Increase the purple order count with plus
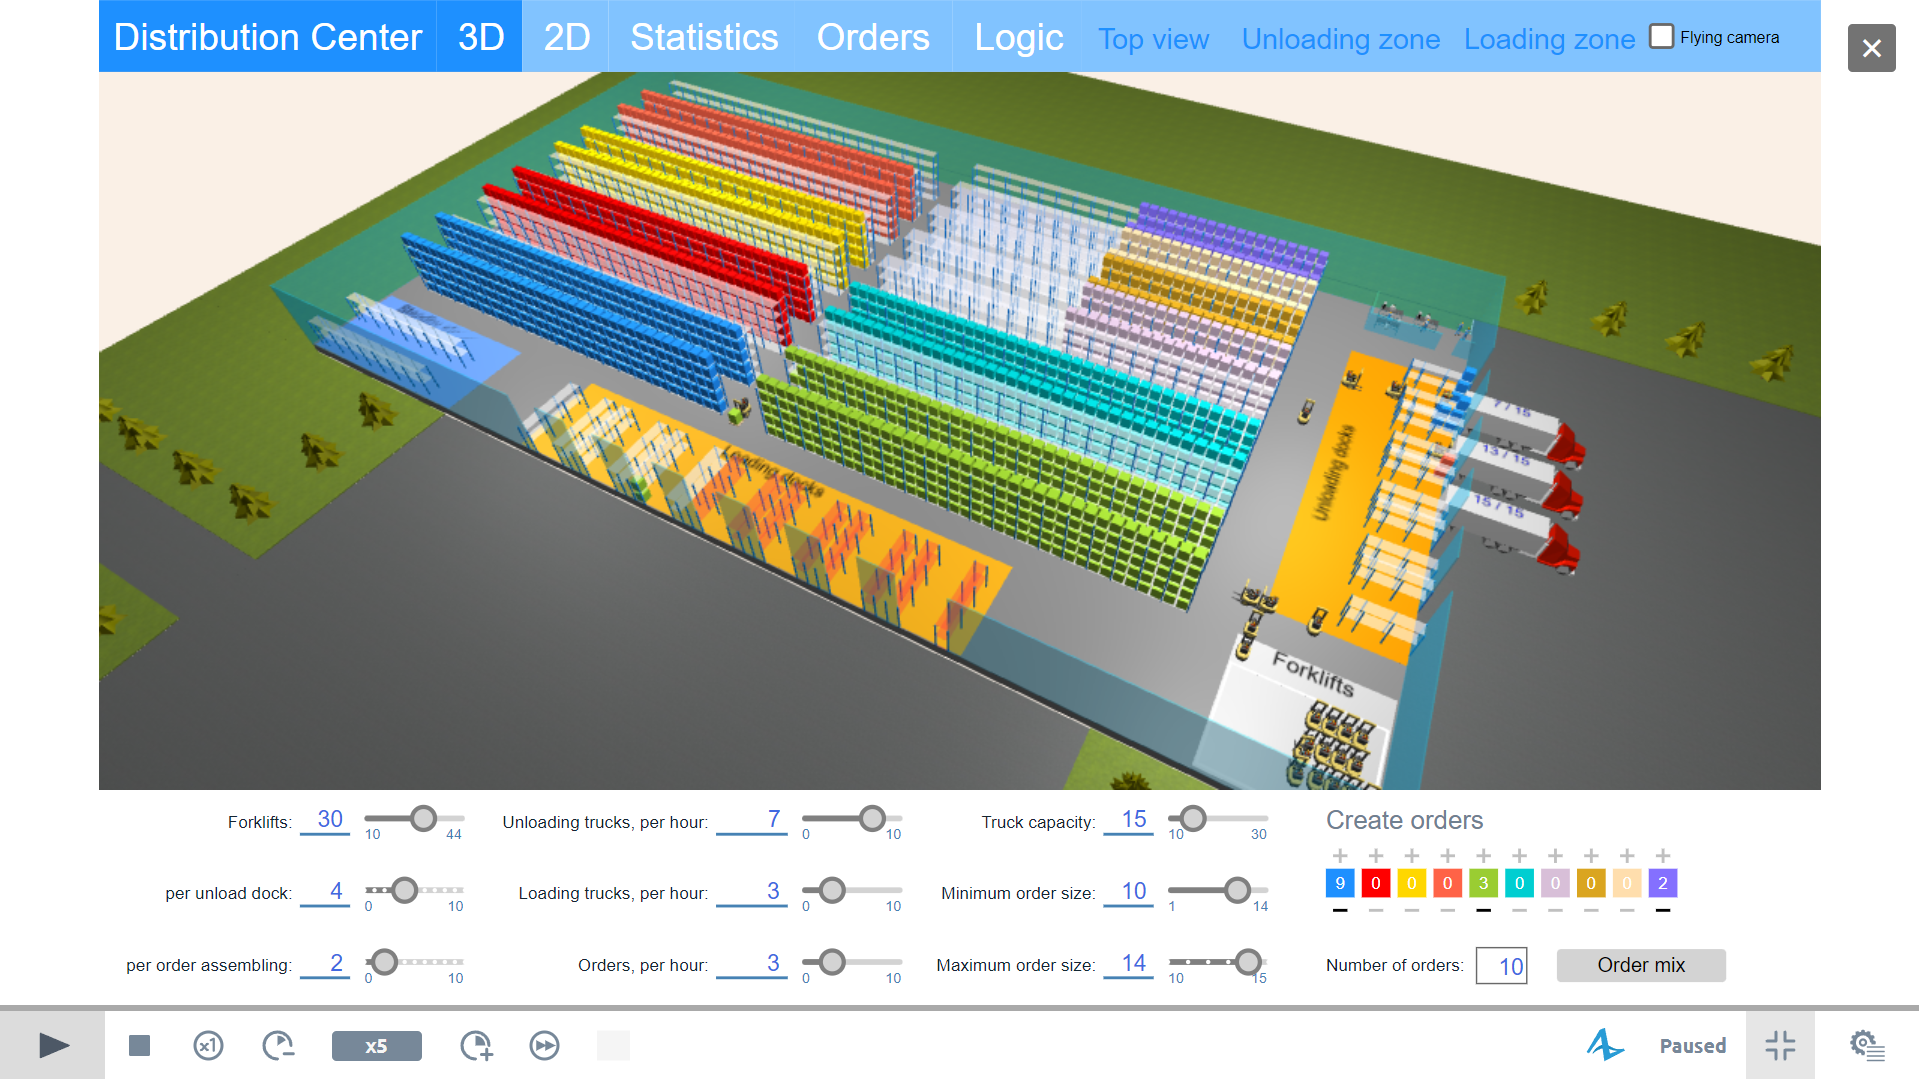Screen dimensions: 1919x1079 [1663, 856]
